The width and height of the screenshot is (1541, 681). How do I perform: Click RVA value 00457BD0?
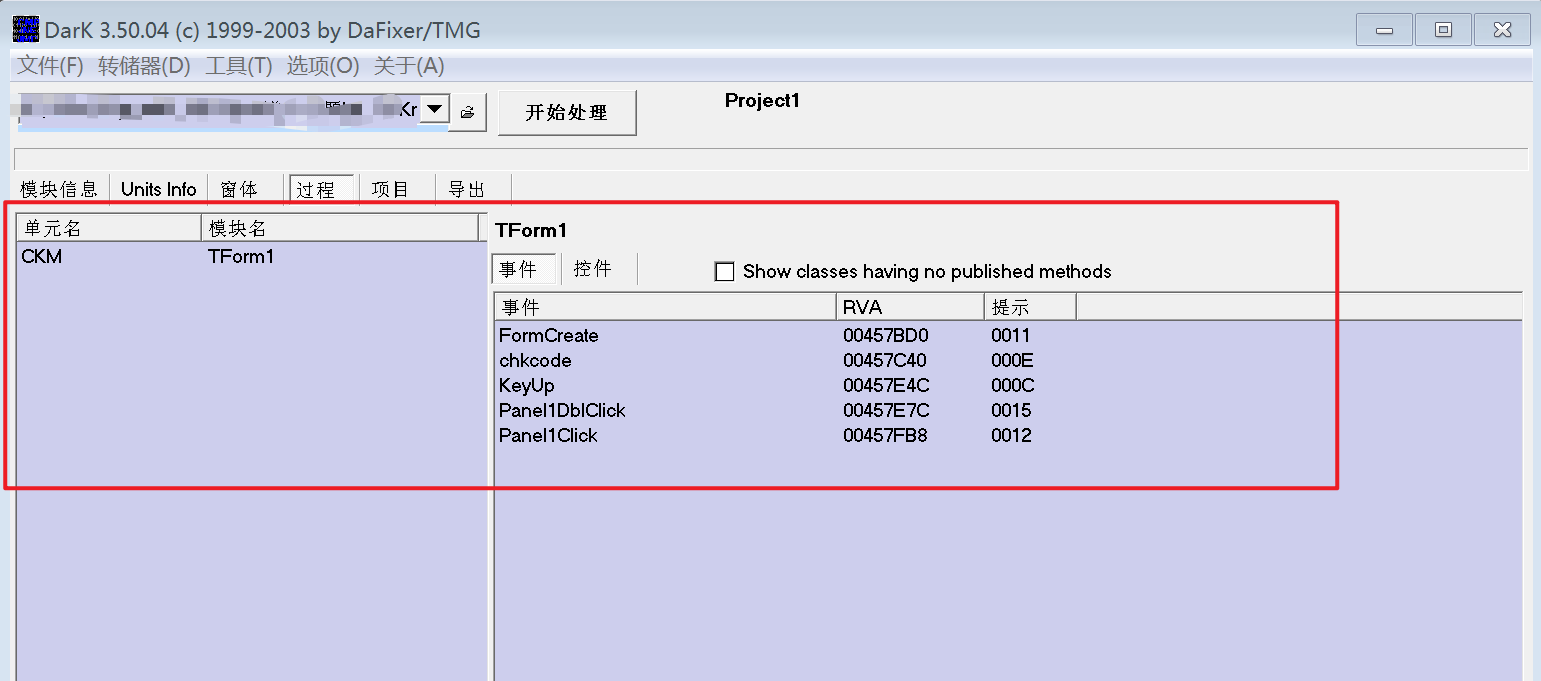click(x=885, y=335)
